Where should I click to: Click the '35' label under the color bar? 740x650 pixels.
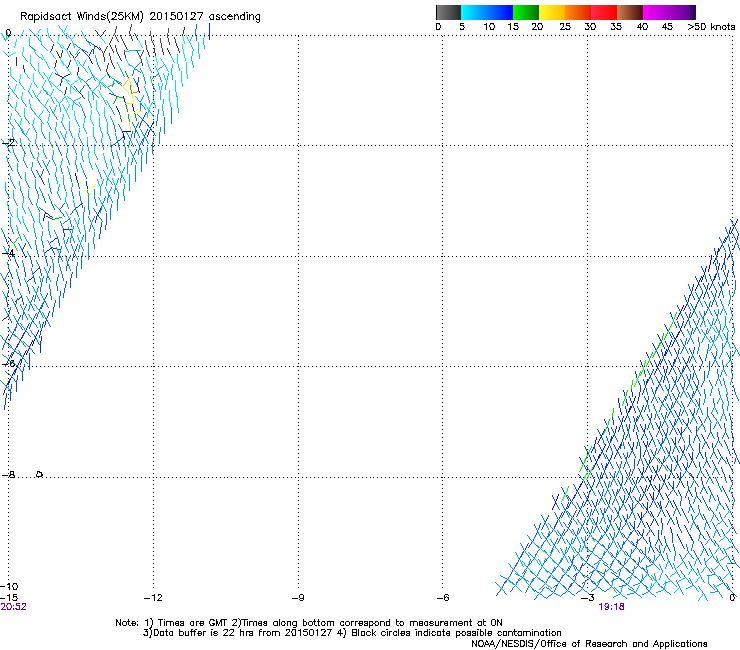616,27
